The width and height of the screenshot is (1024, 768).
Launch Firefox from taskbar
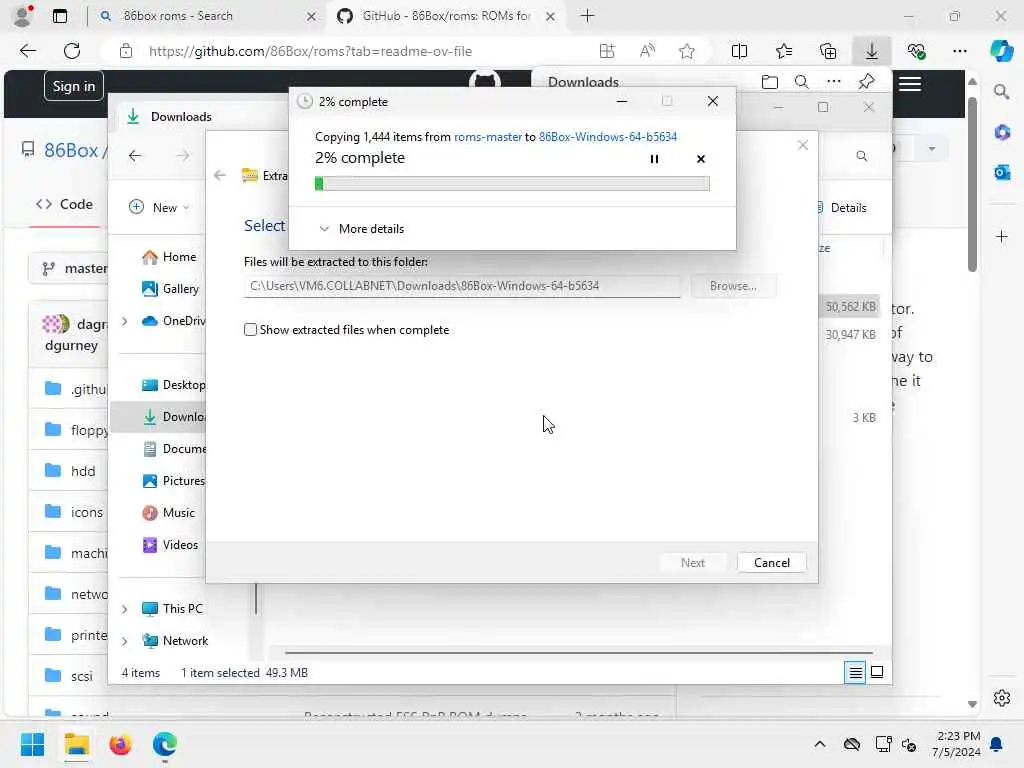(x=120, y=744)
